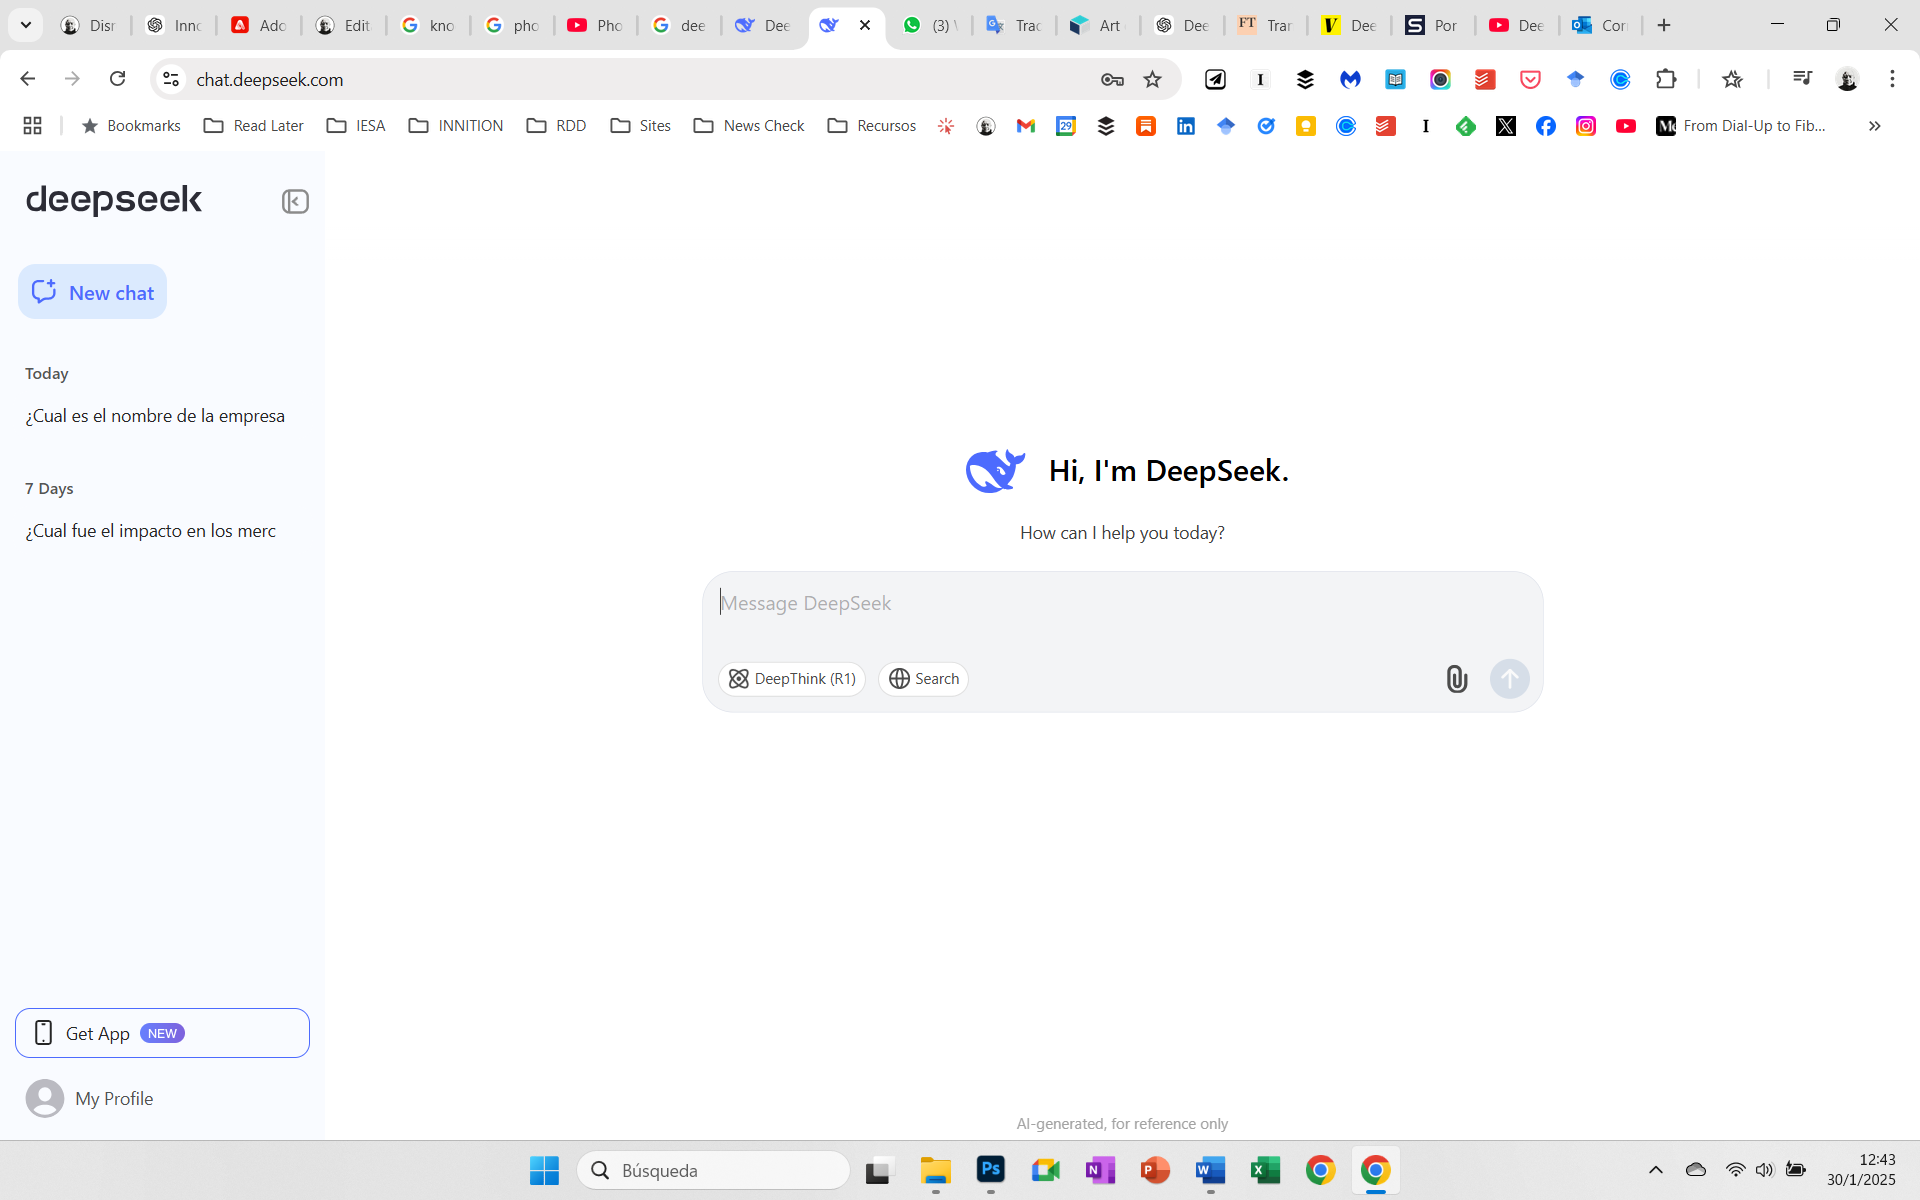This screenshot has height=1200, width=1920.
Task: Open chat '¿Cual es el nombre de la empresa'
Action: click(x=155, y=416)
